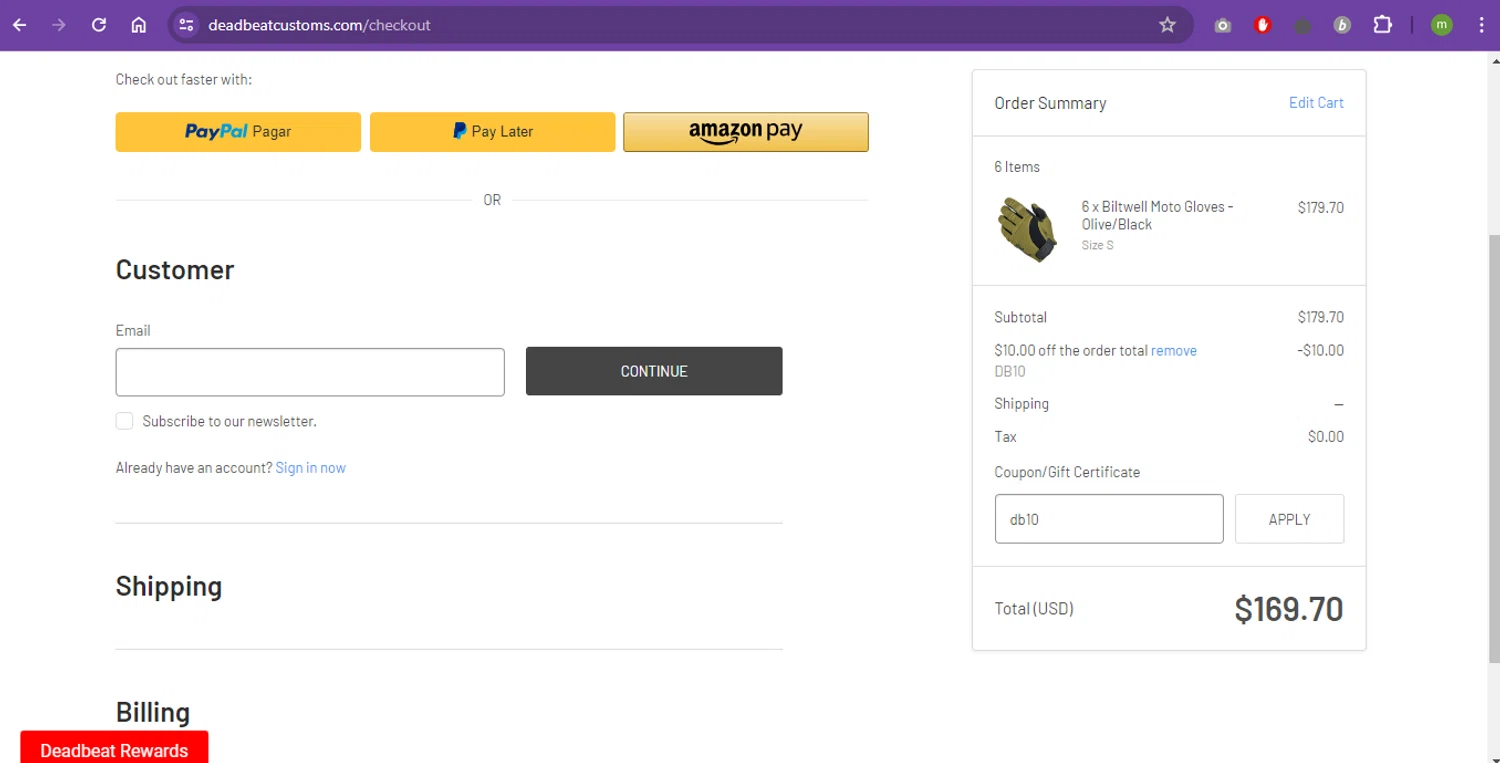Open the Extensions puzzle menu
Screen dimensions: 1500x763
pyautogui.click(x=1382, y=25)
